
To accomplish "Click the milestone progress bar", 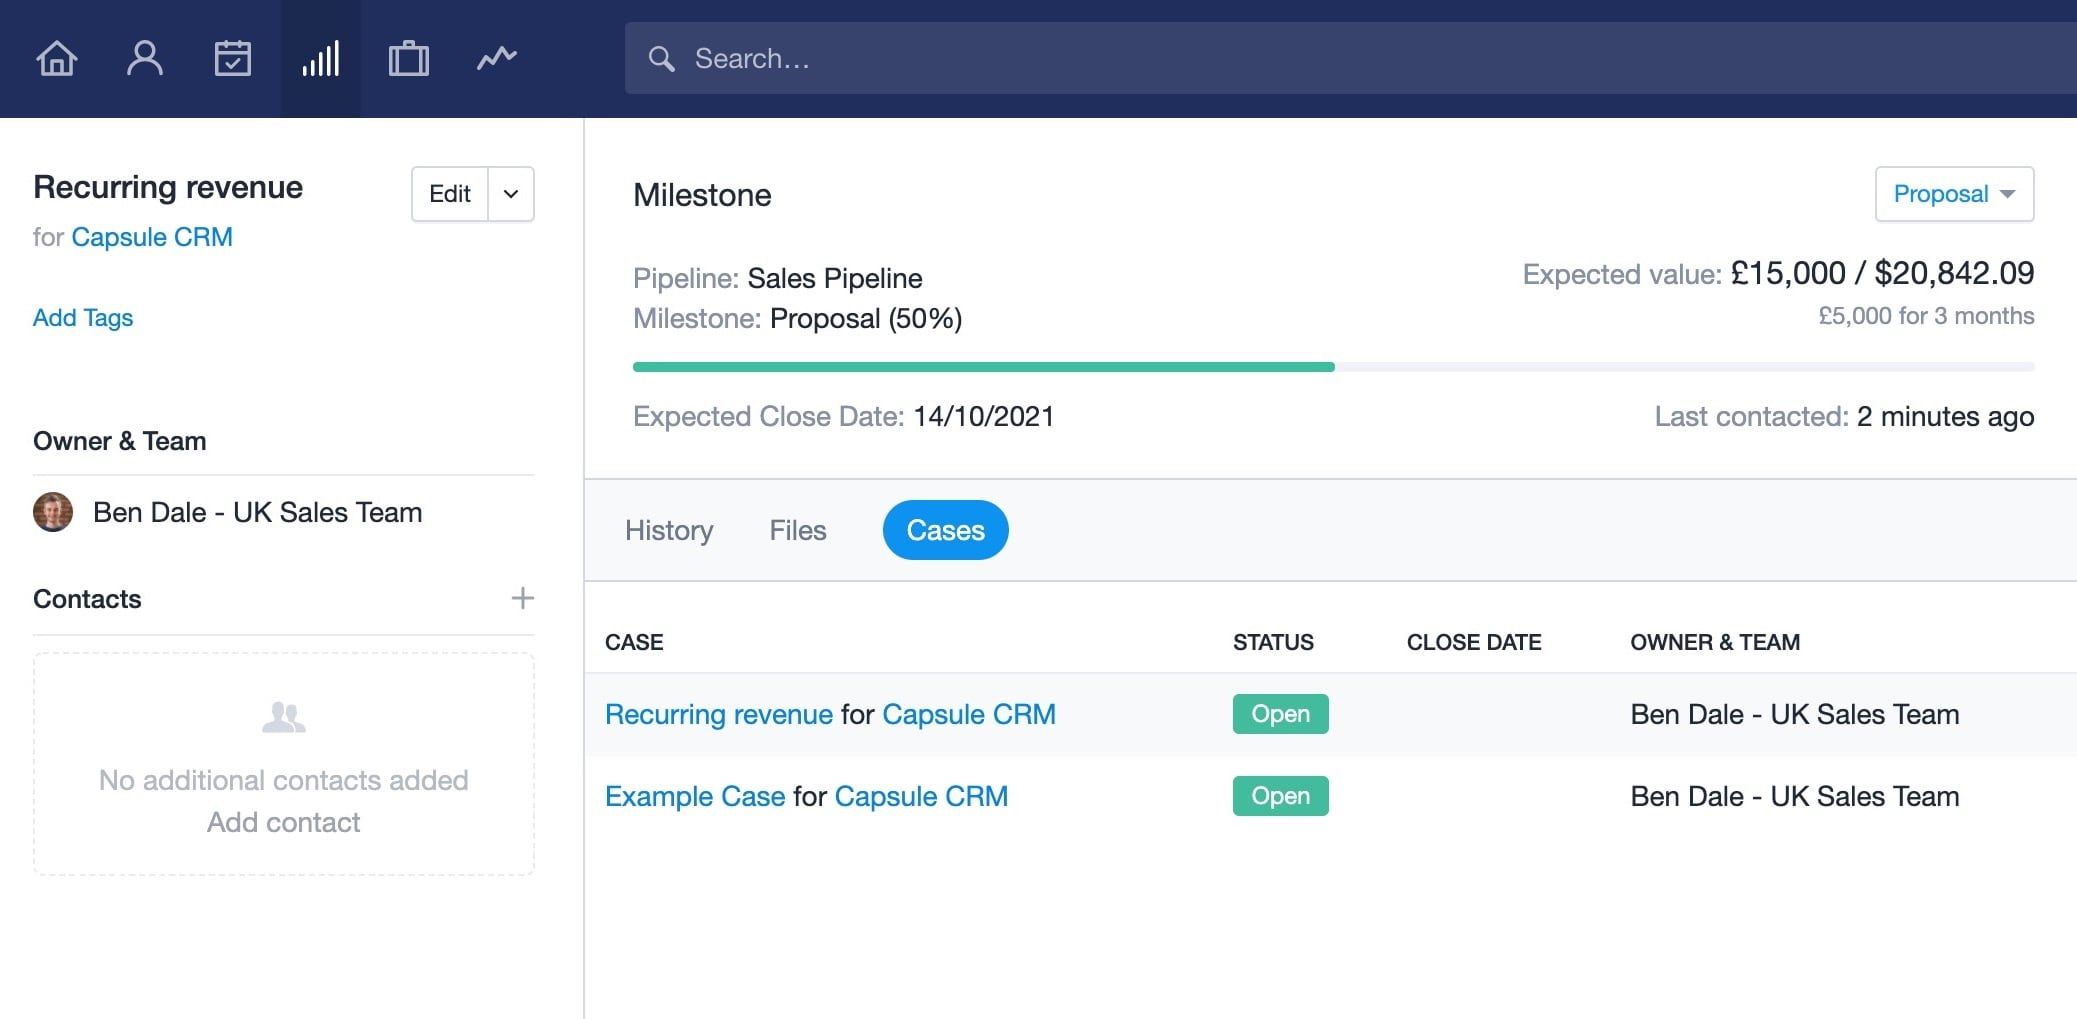I will click(x=1333, y=367).
